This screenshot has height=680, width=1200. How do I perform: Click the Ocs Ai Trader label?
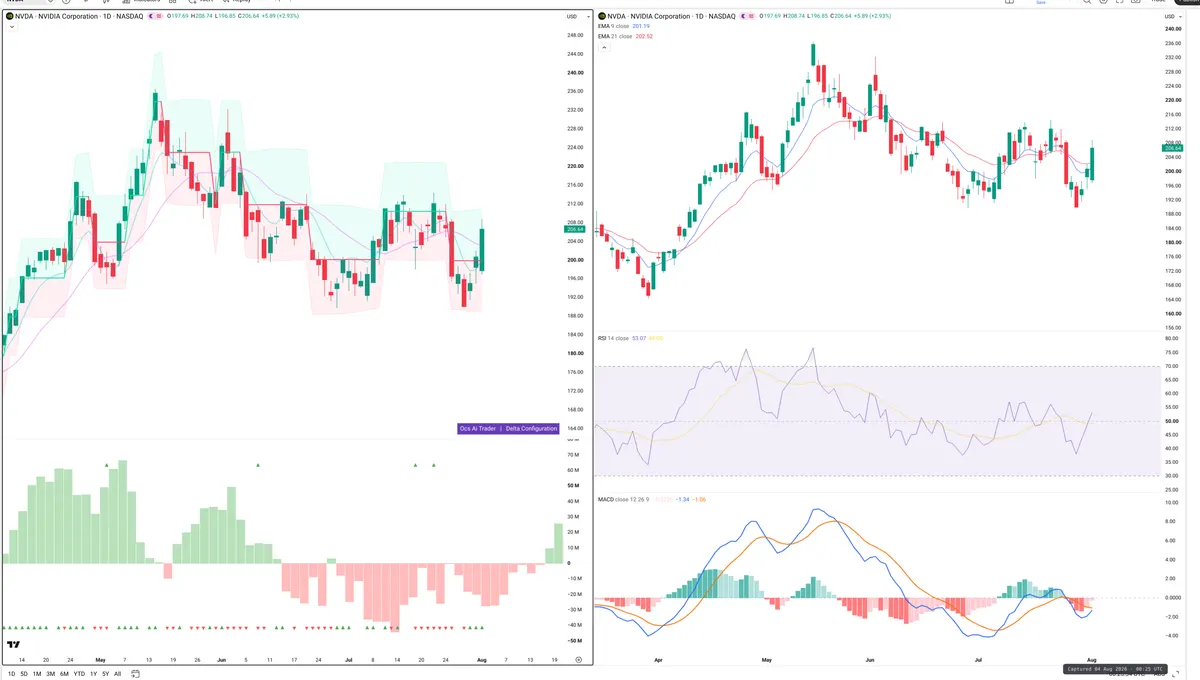[478, 428]
